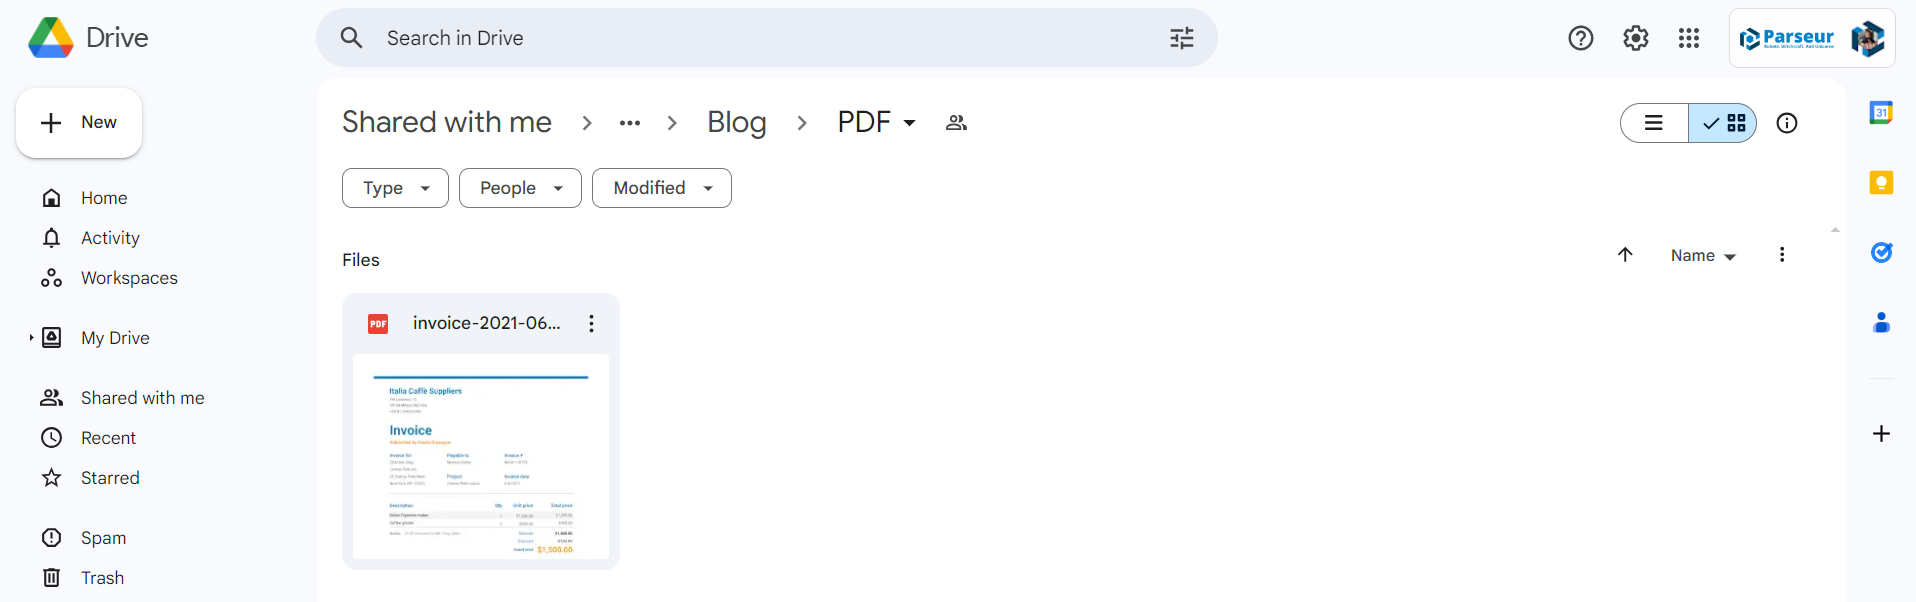Image resolution: width=1916 pixels, height=602 pixels.
Task: View folder details info icon
Action: click(1787, 123)
